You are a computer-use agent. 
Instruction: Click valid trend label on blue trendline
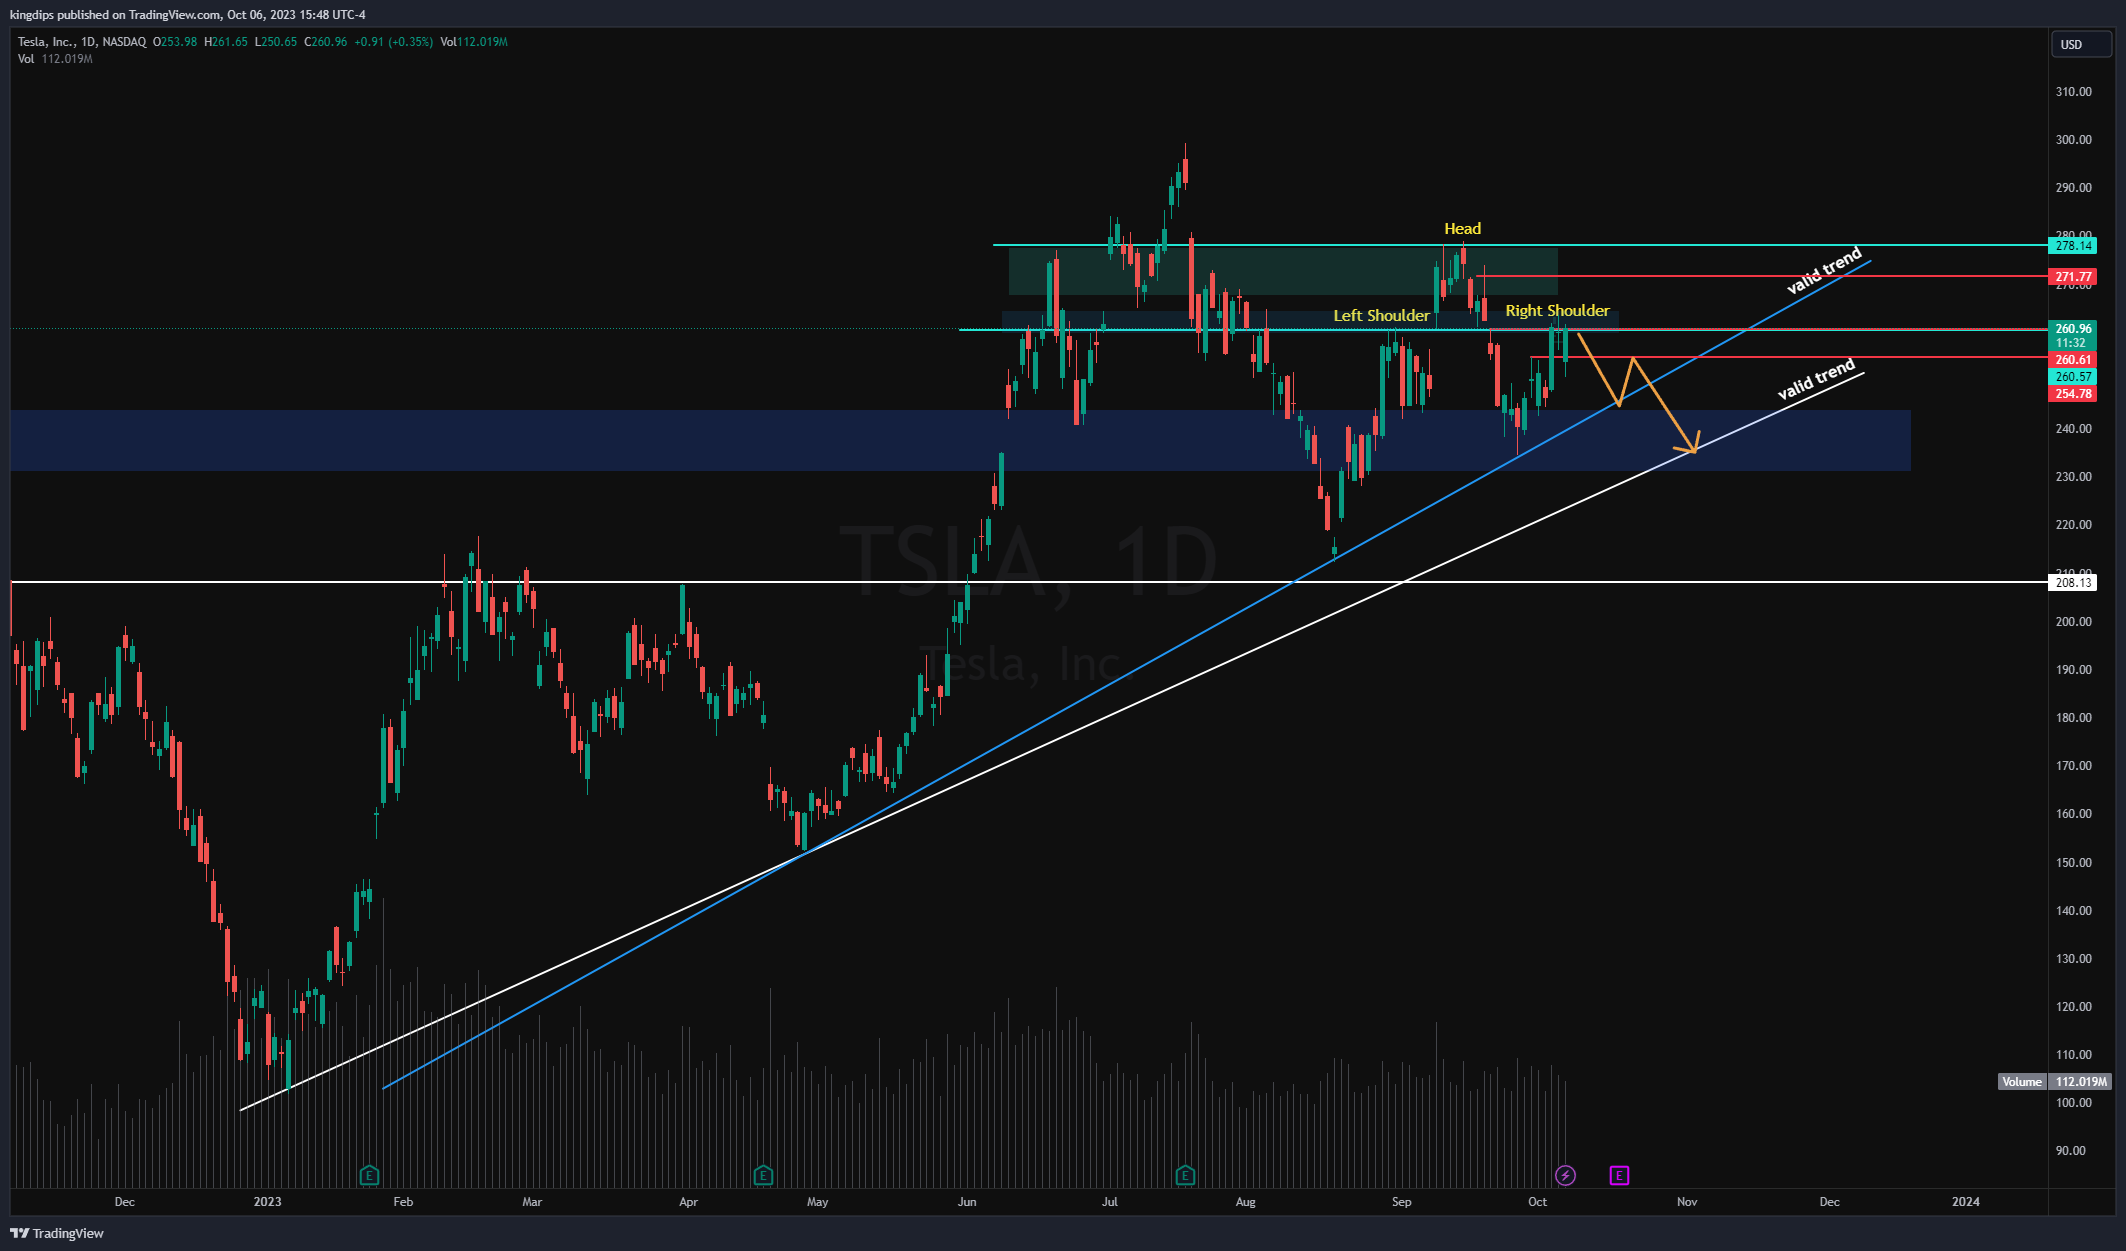(1825, 270)
